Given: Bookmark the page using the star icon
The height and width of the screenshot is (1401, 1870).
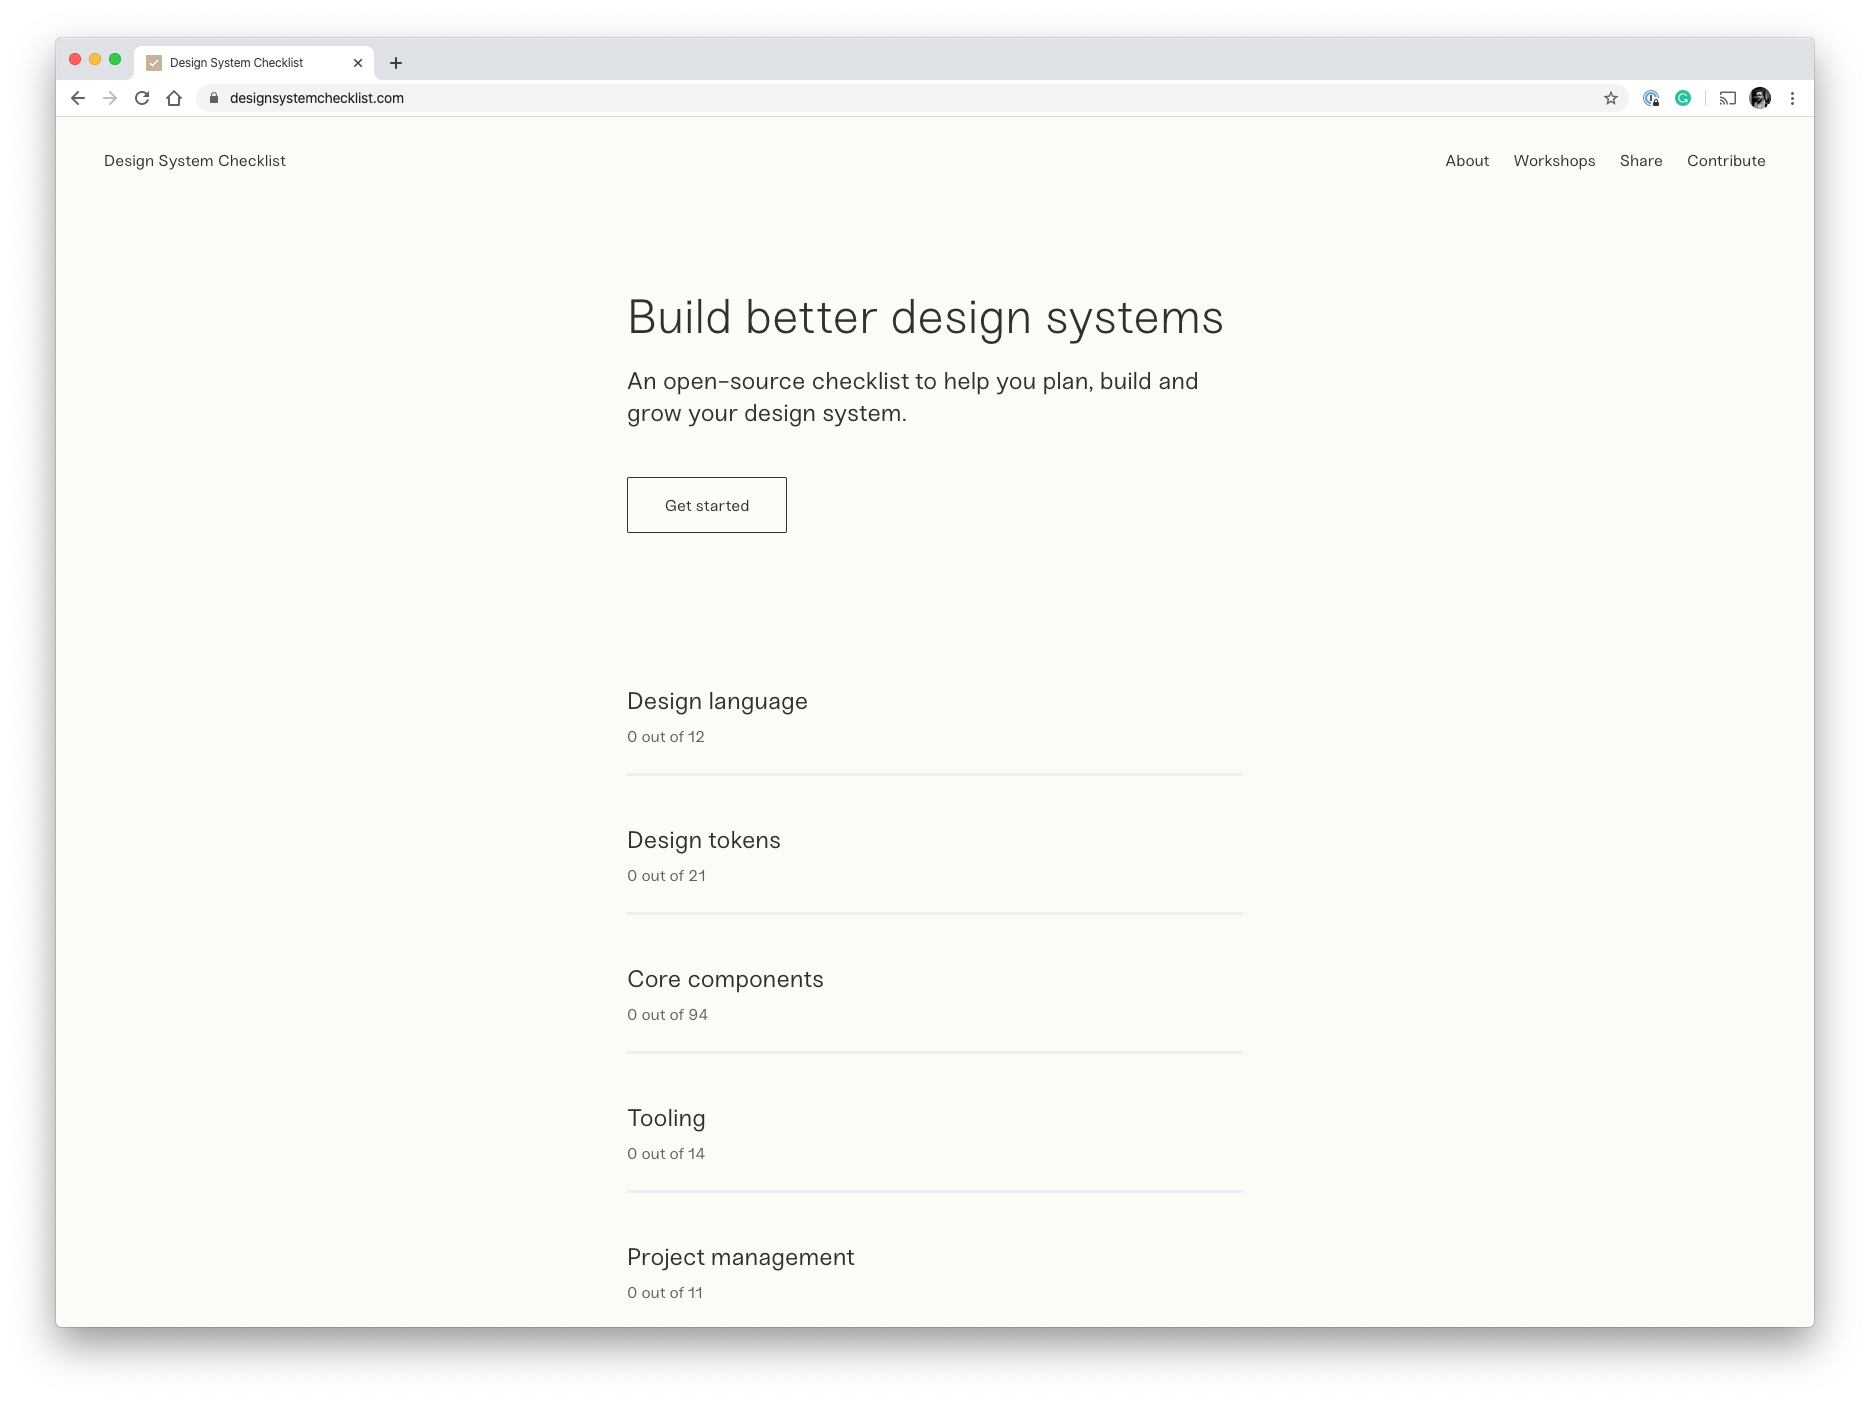Looking at the screenshot, I should [x=1610, y=98].
